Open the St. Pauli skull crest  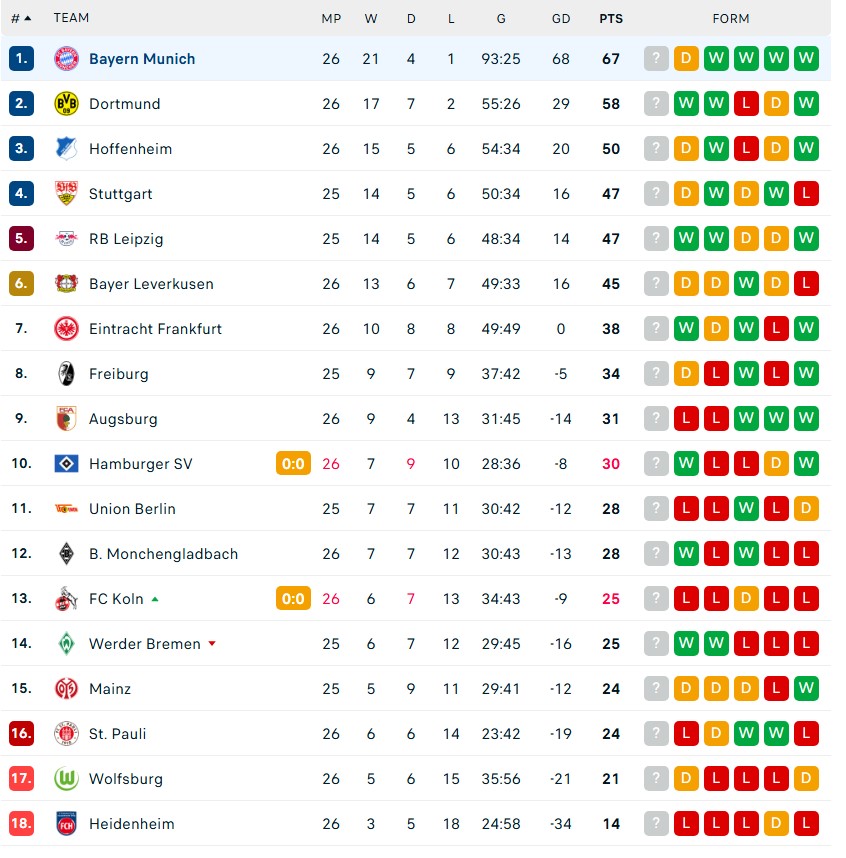pyautogui.click(x=67, y=733)
